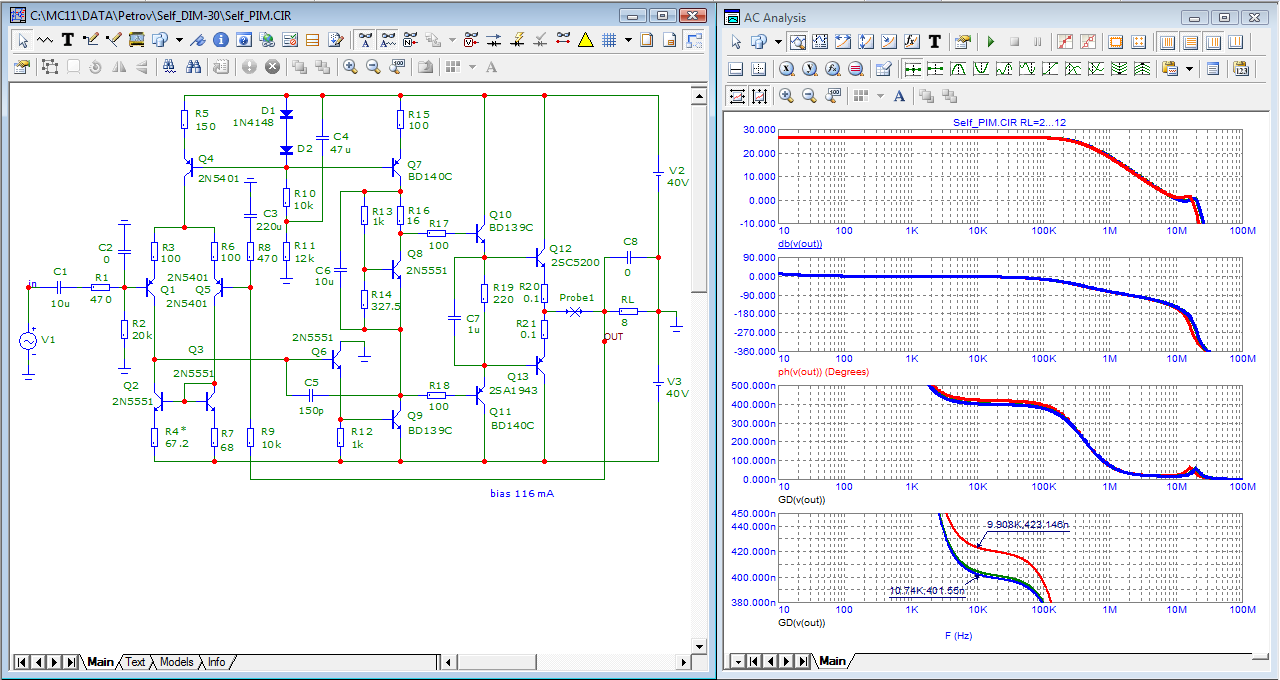Click the Find binoculars icon in schematic toolbar
Viewport: 1280px width, 680px height.
point(169,66)
